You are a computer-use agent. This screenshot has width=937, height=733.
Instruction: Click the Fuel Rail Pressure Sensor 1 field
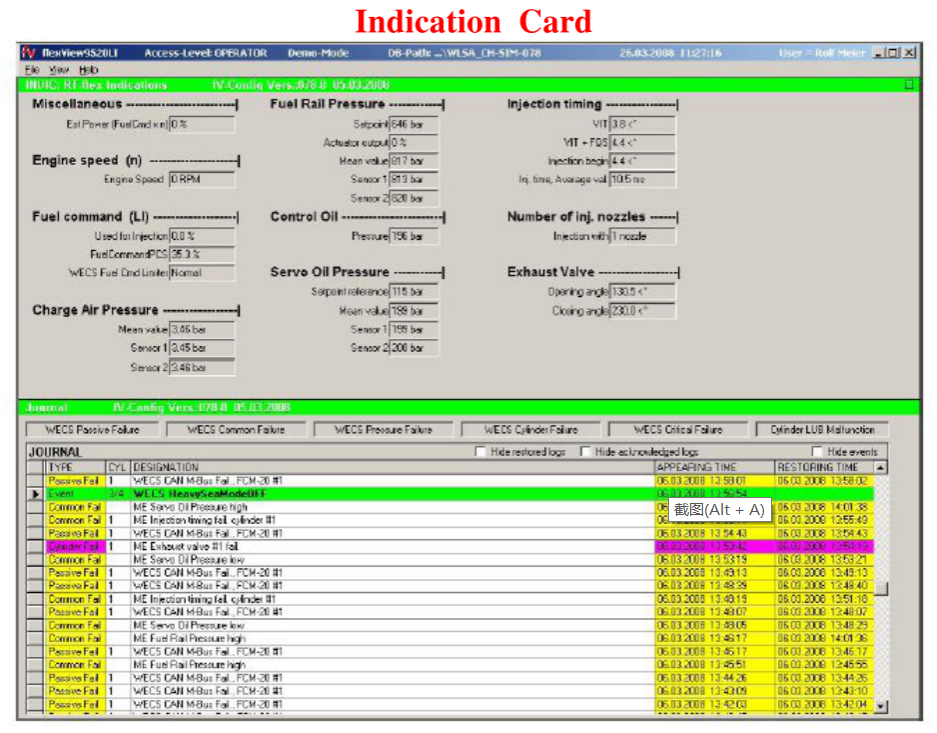414,179
